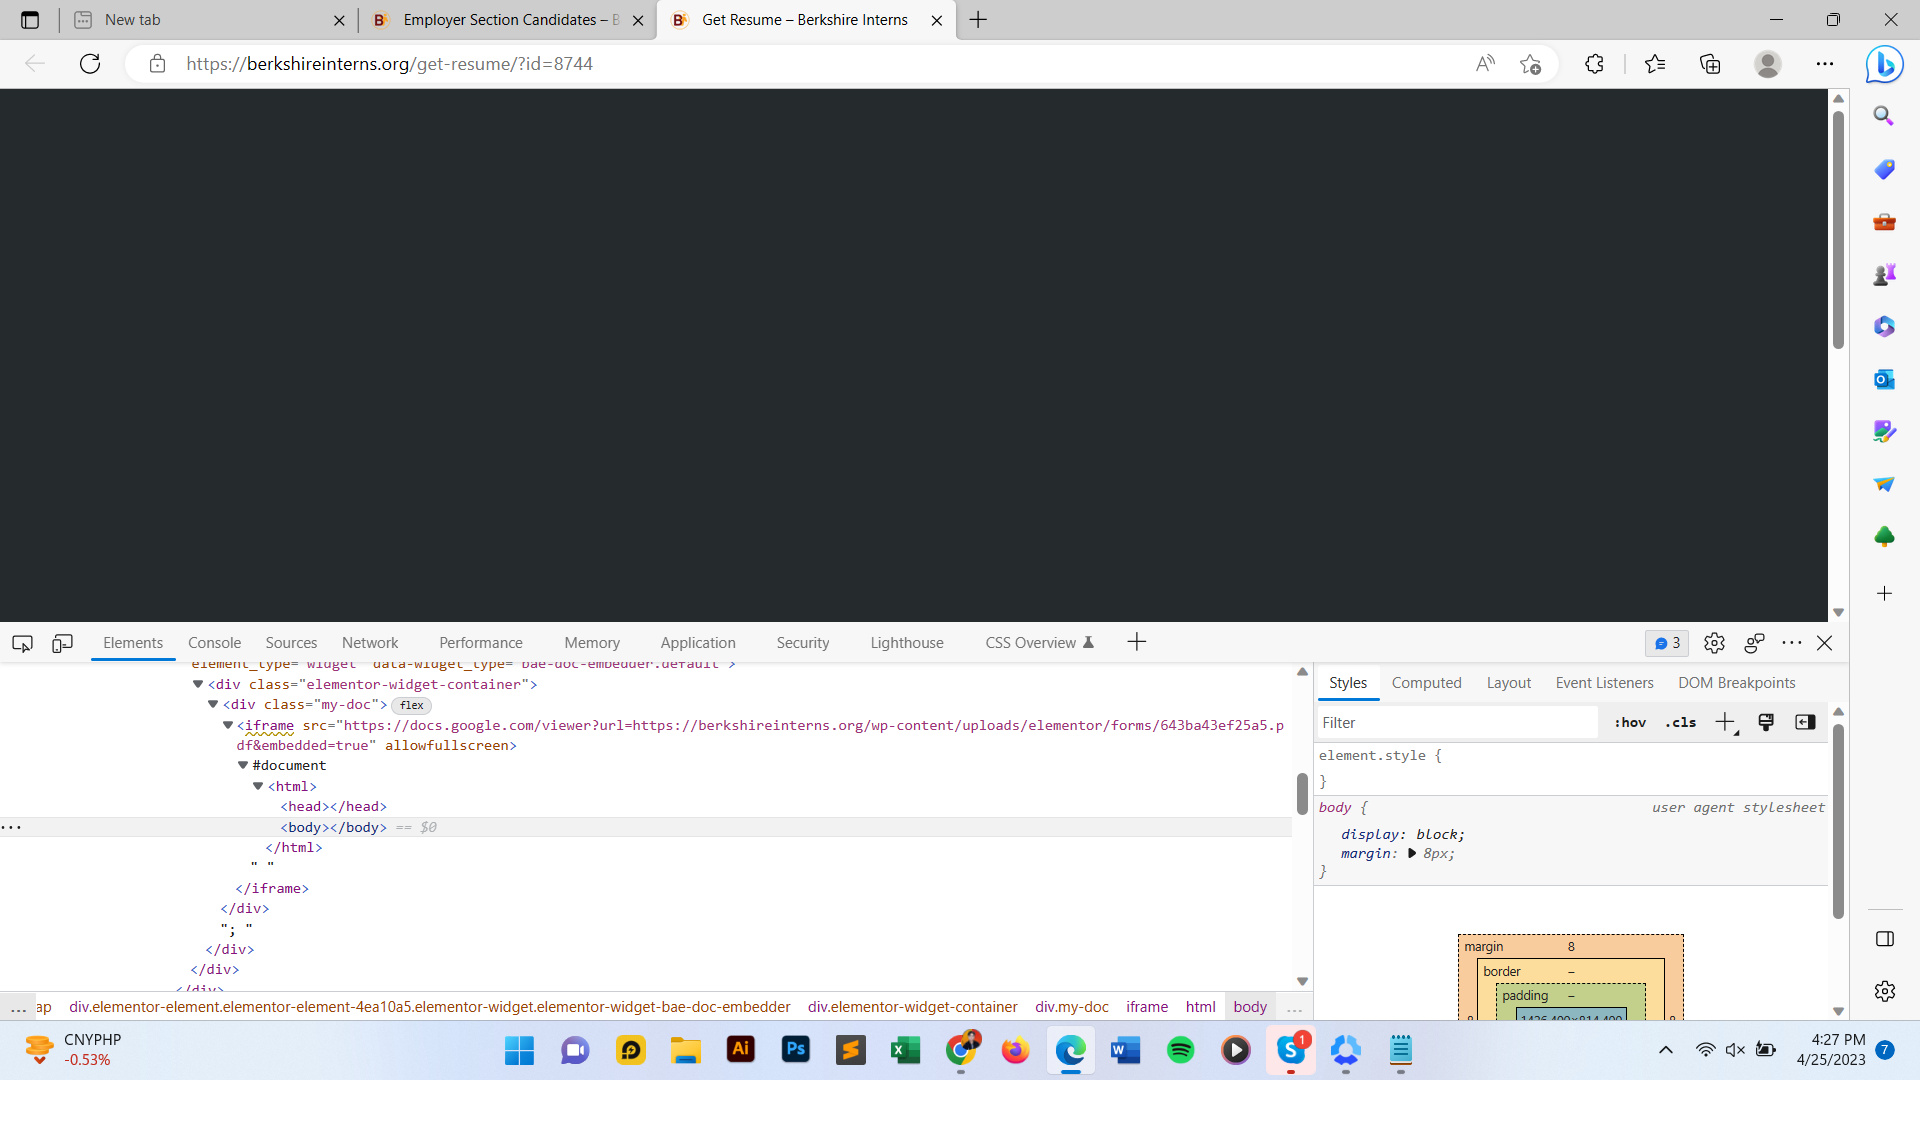Open DevTools more options ellipsis
This screenshot has width=1920, height=1141.
pos(1791,643)
